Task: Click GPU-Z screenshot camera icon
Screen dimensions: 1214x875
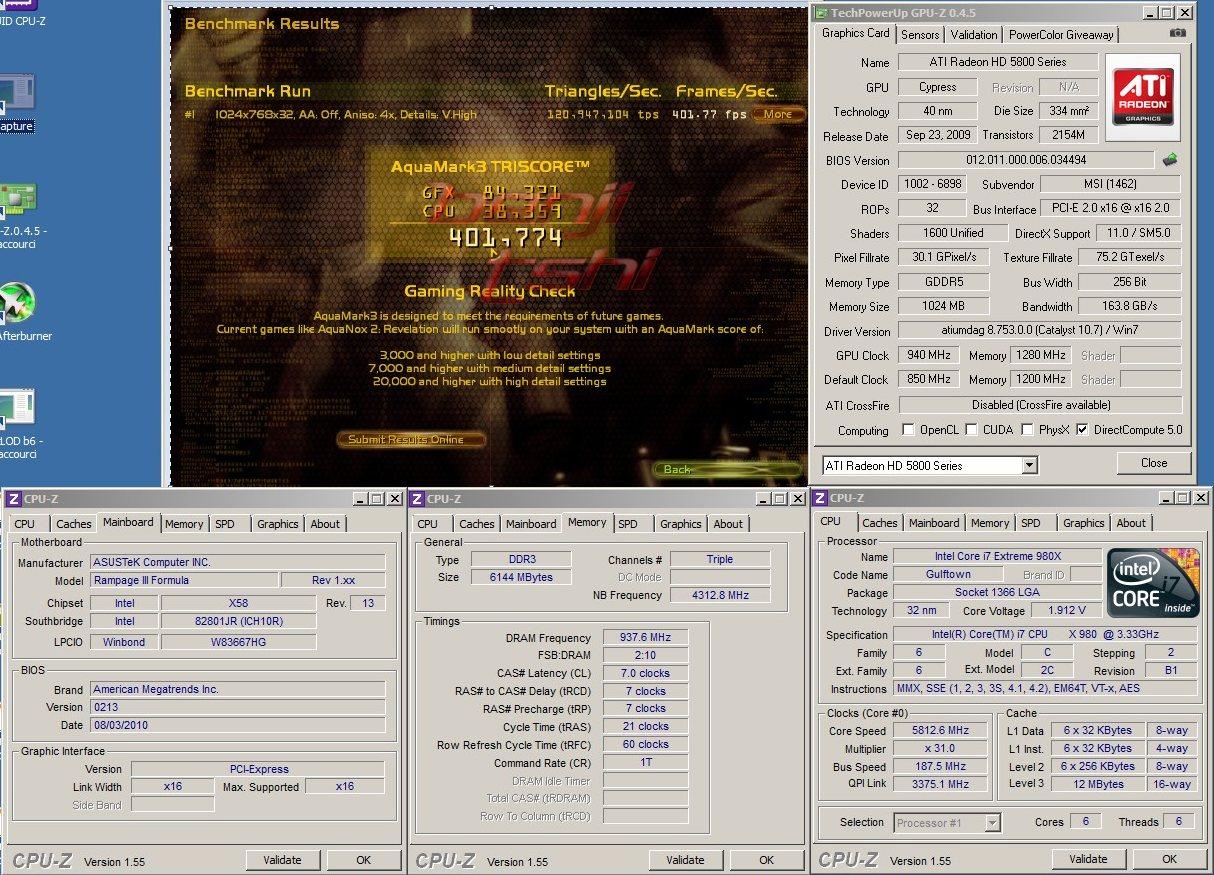Action: coord(1178,33)
